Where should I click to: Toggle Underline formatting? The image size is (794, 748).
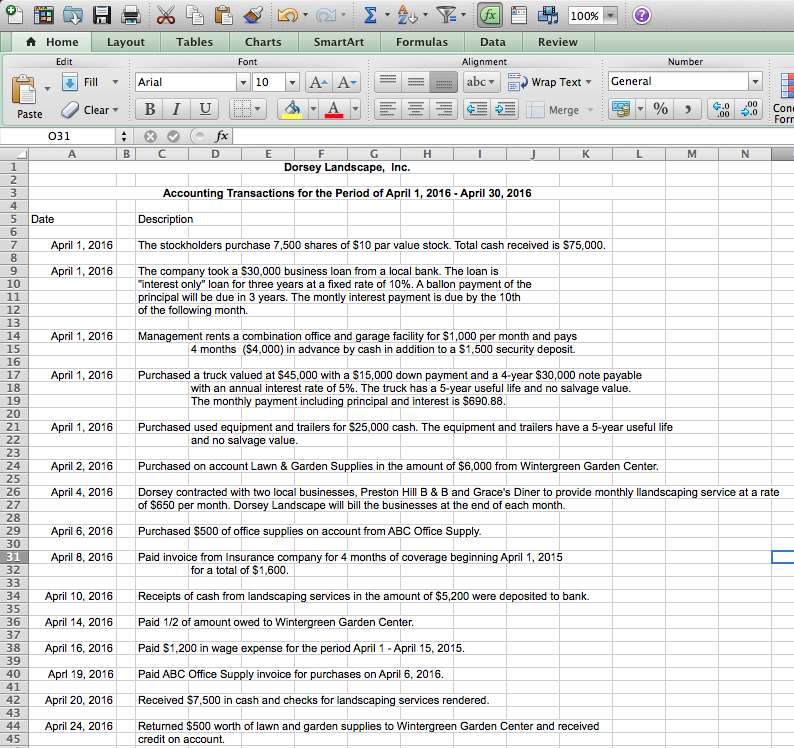click(205, 109)
